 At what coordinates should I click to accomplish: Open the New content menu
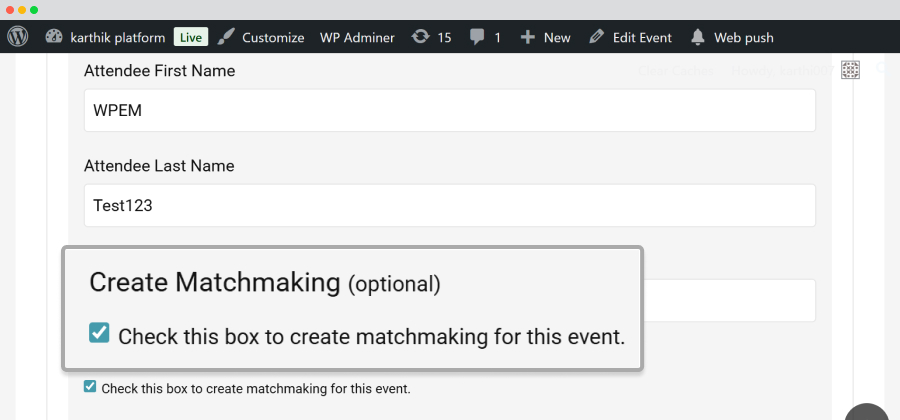(557, 38)
